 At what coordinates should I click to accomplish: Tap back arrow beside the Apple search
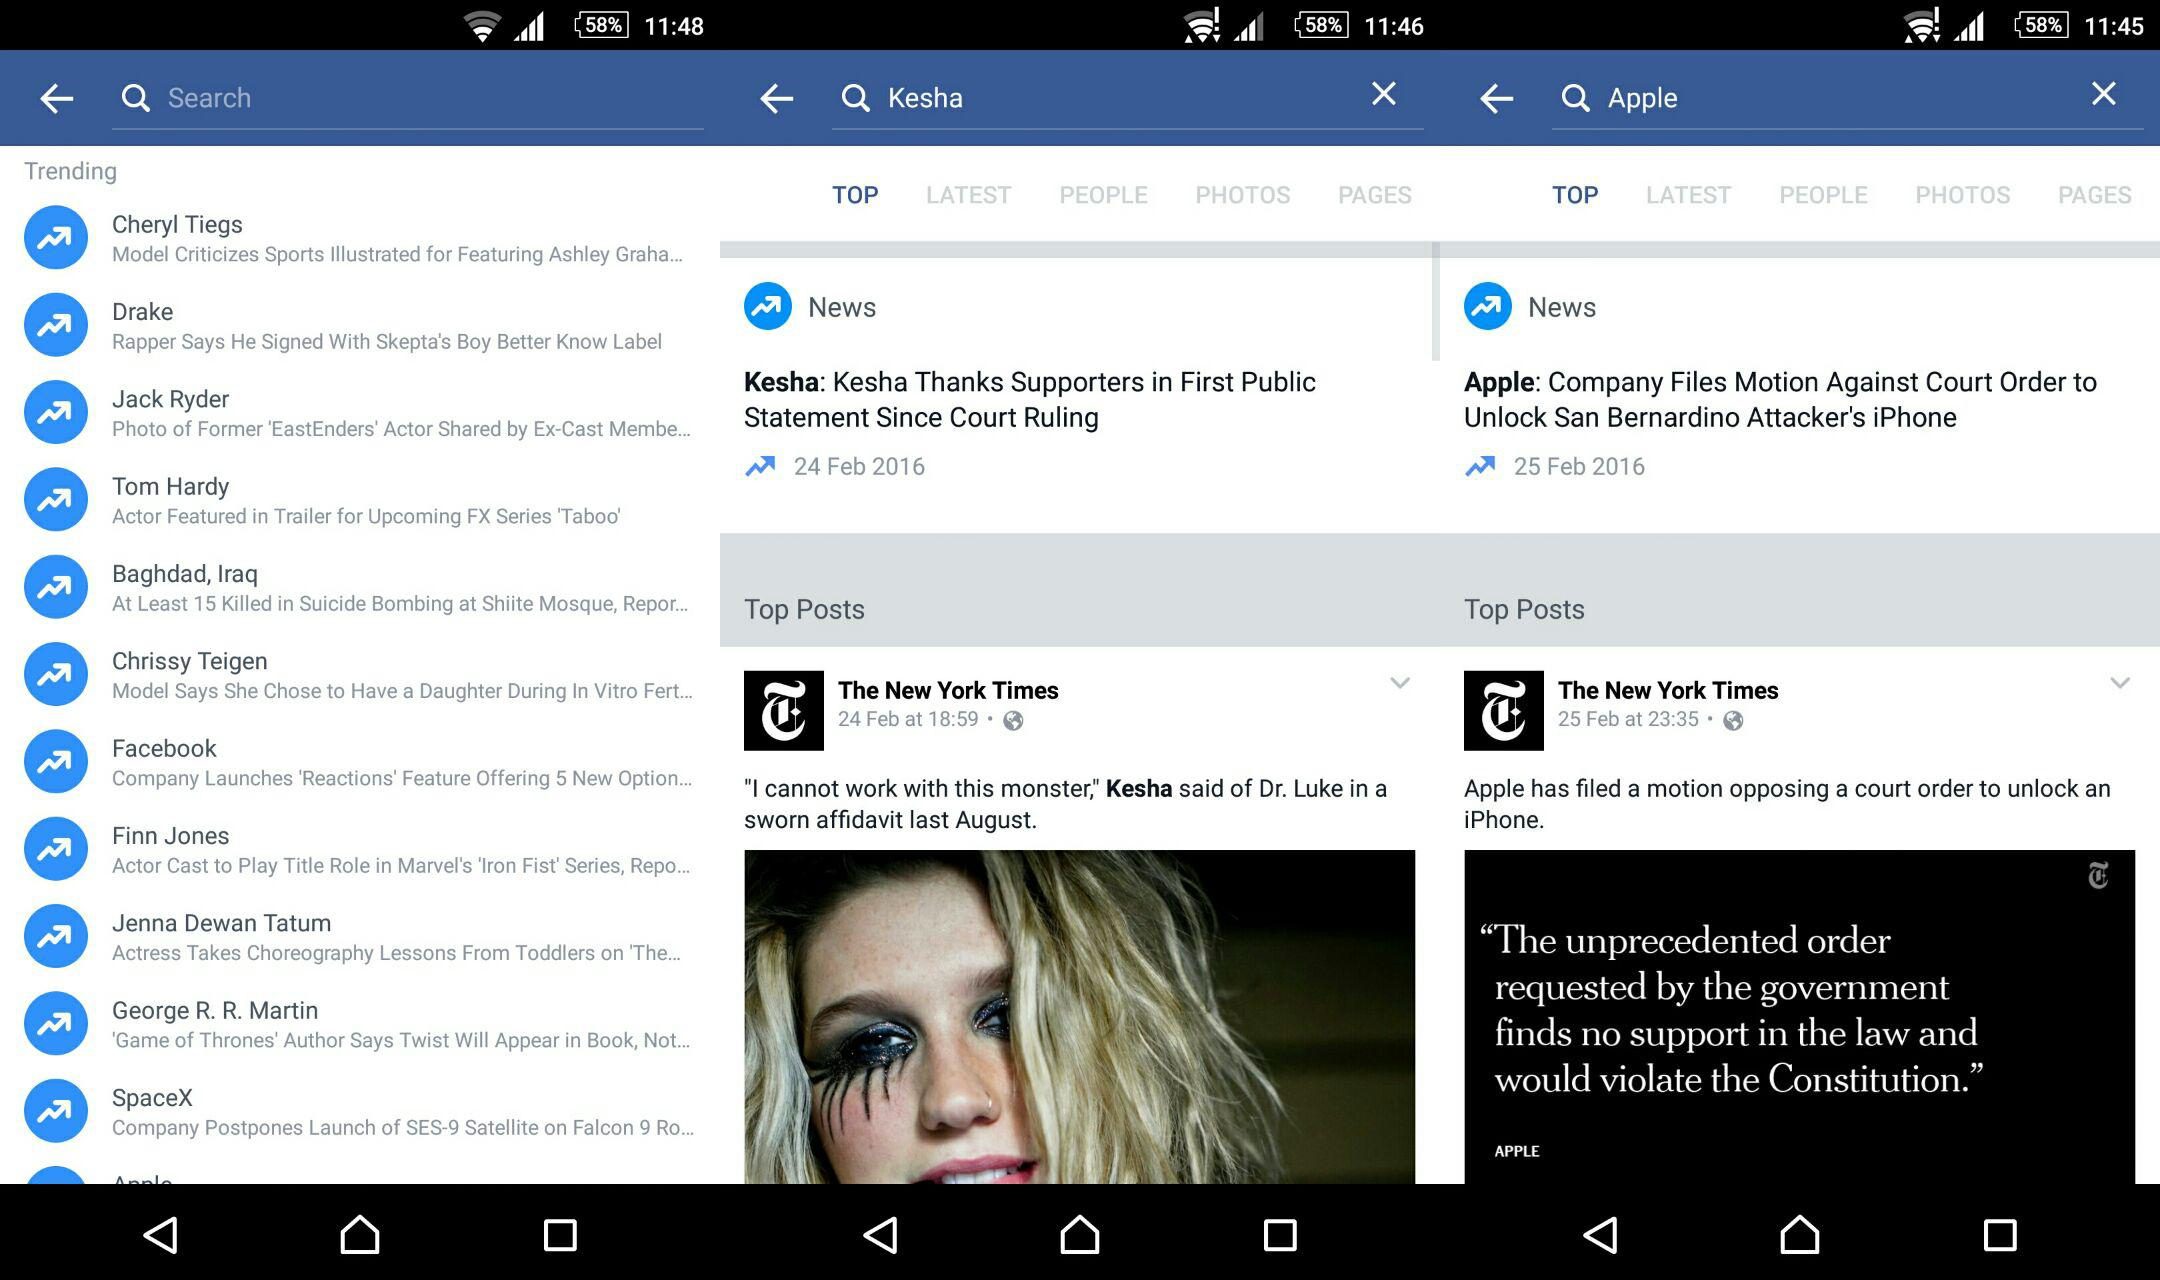(1497, 98)
